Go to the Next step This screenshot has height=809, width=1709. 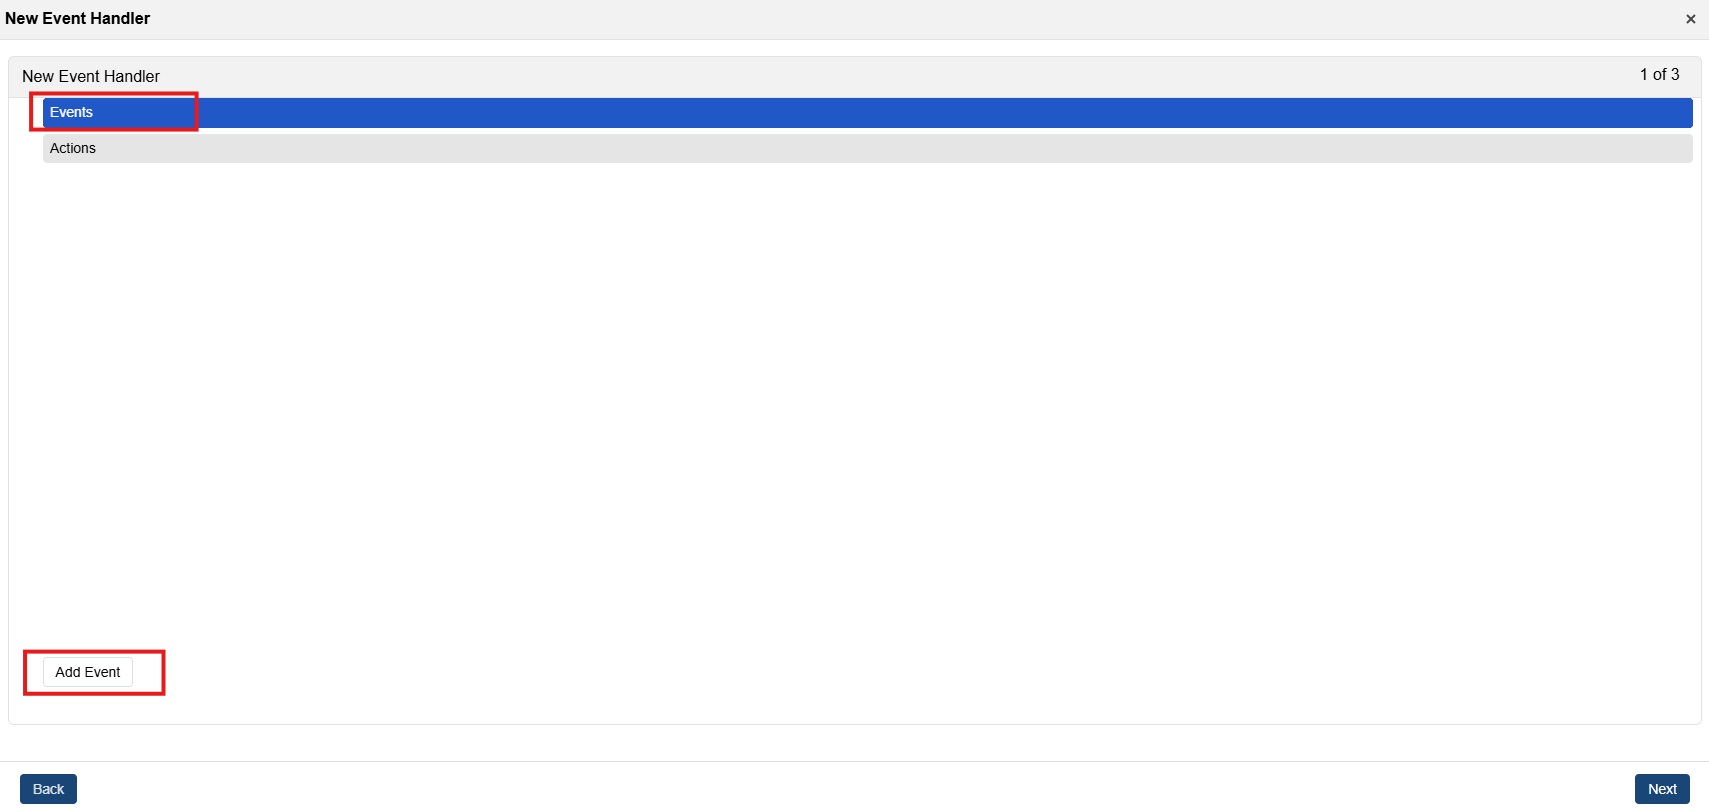[x=1661, y=789]
